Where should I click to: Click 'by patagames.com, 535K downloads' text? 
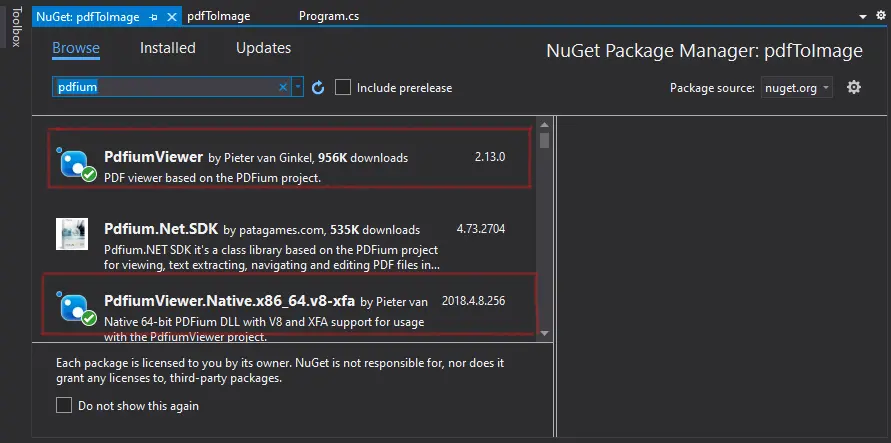(322, 230)
